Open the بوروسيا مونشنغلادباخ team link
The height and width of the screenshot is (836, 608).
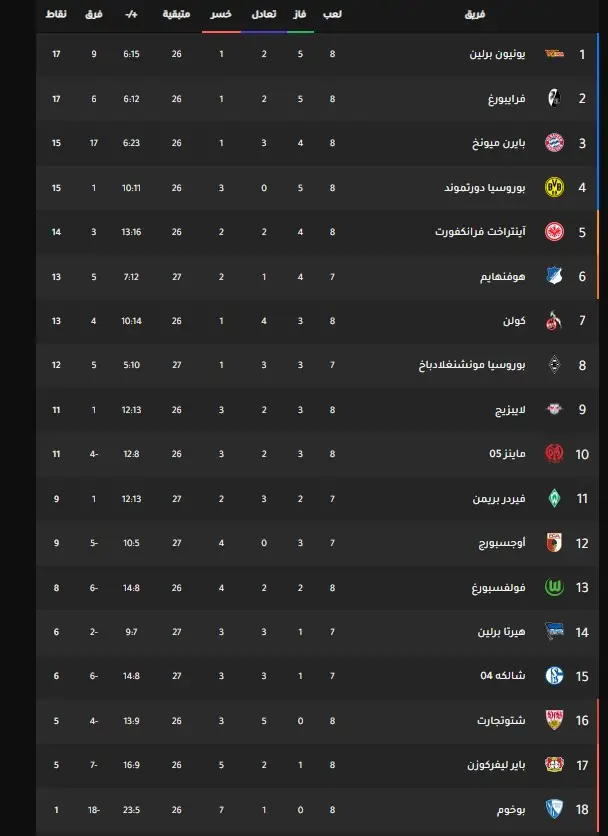472,365
